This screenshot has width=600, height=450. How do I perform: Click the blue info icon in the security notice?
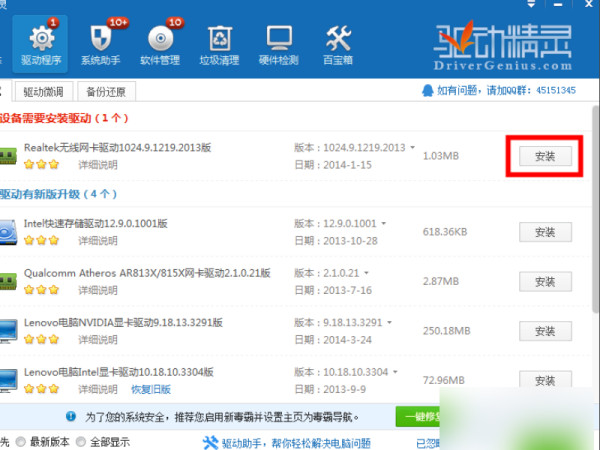[x=71, y=416]
